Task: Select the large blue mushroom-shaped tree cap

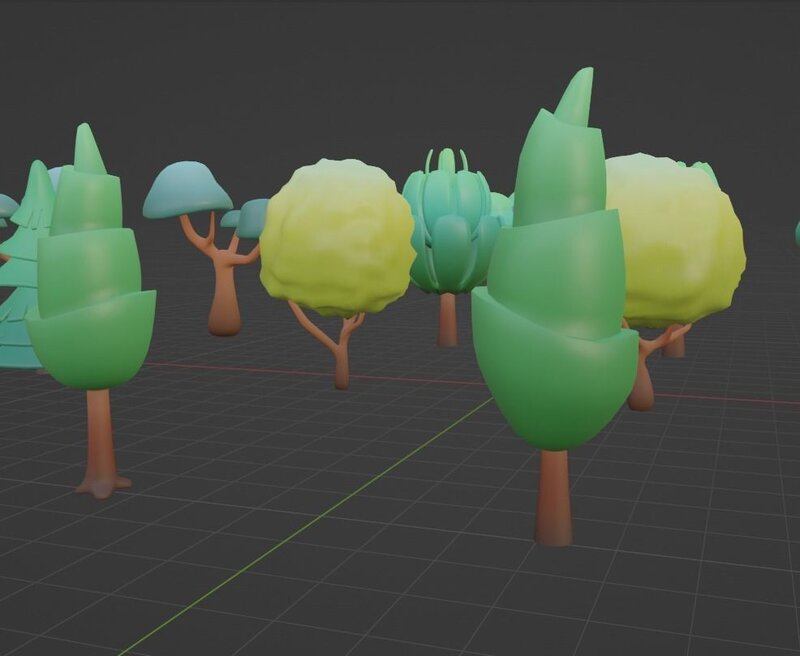Action: pyautogui.click(x=187, y=190)
